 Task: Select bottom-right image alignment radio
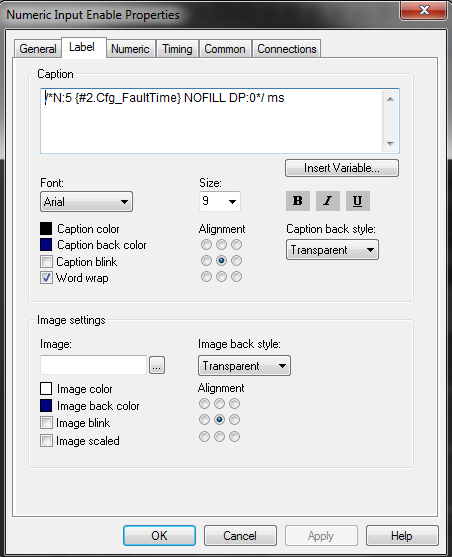234,436
